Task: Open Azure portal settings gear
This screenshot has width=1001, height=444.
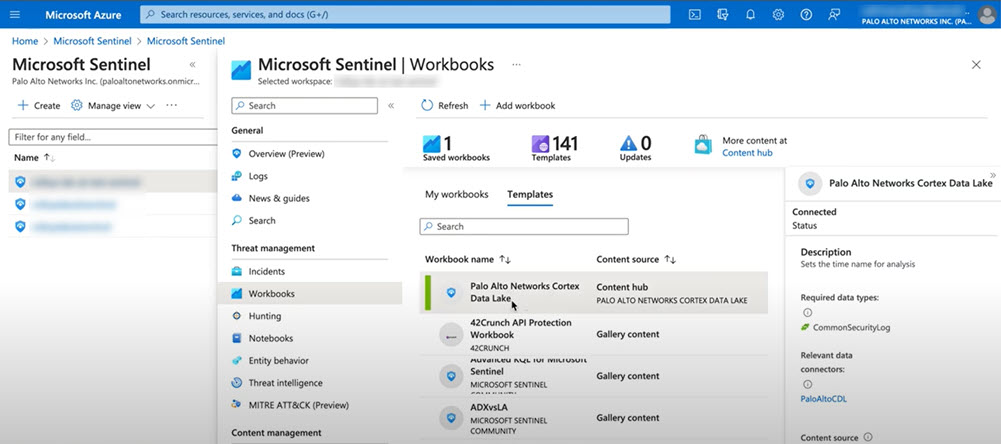Action: pos(778,15)
